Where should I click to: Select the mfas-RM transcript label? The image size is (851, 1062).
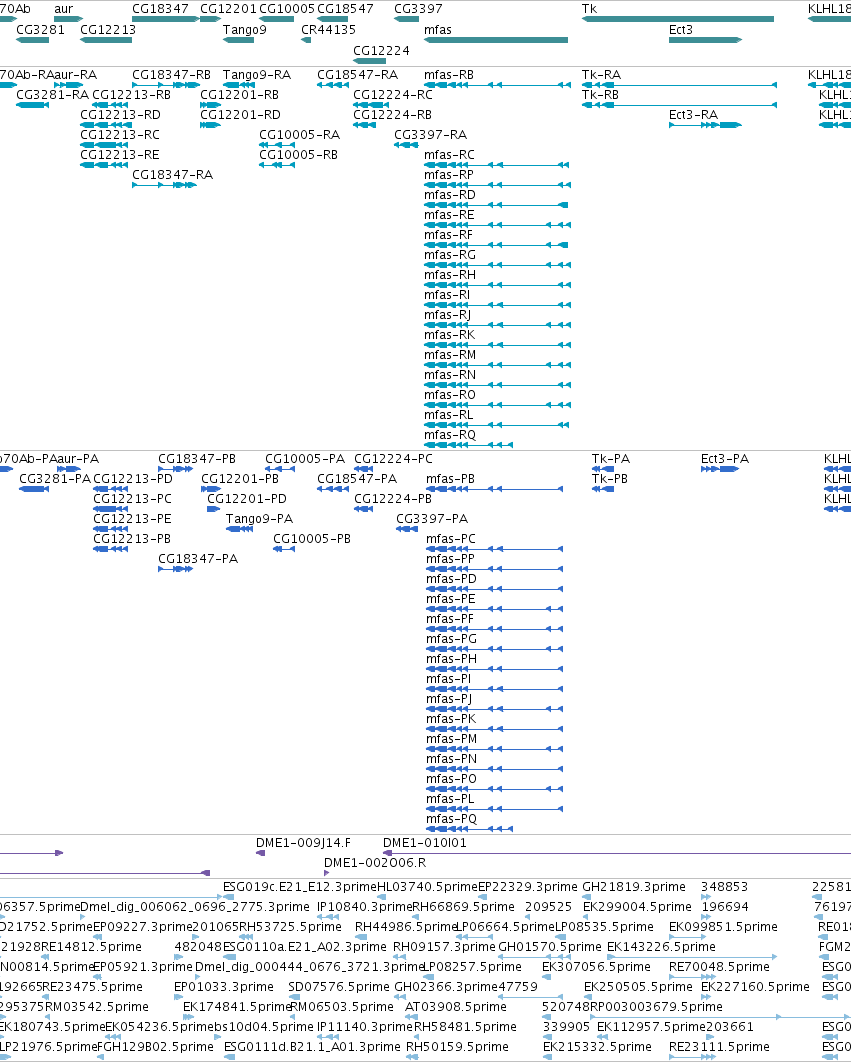click(450, 355)
